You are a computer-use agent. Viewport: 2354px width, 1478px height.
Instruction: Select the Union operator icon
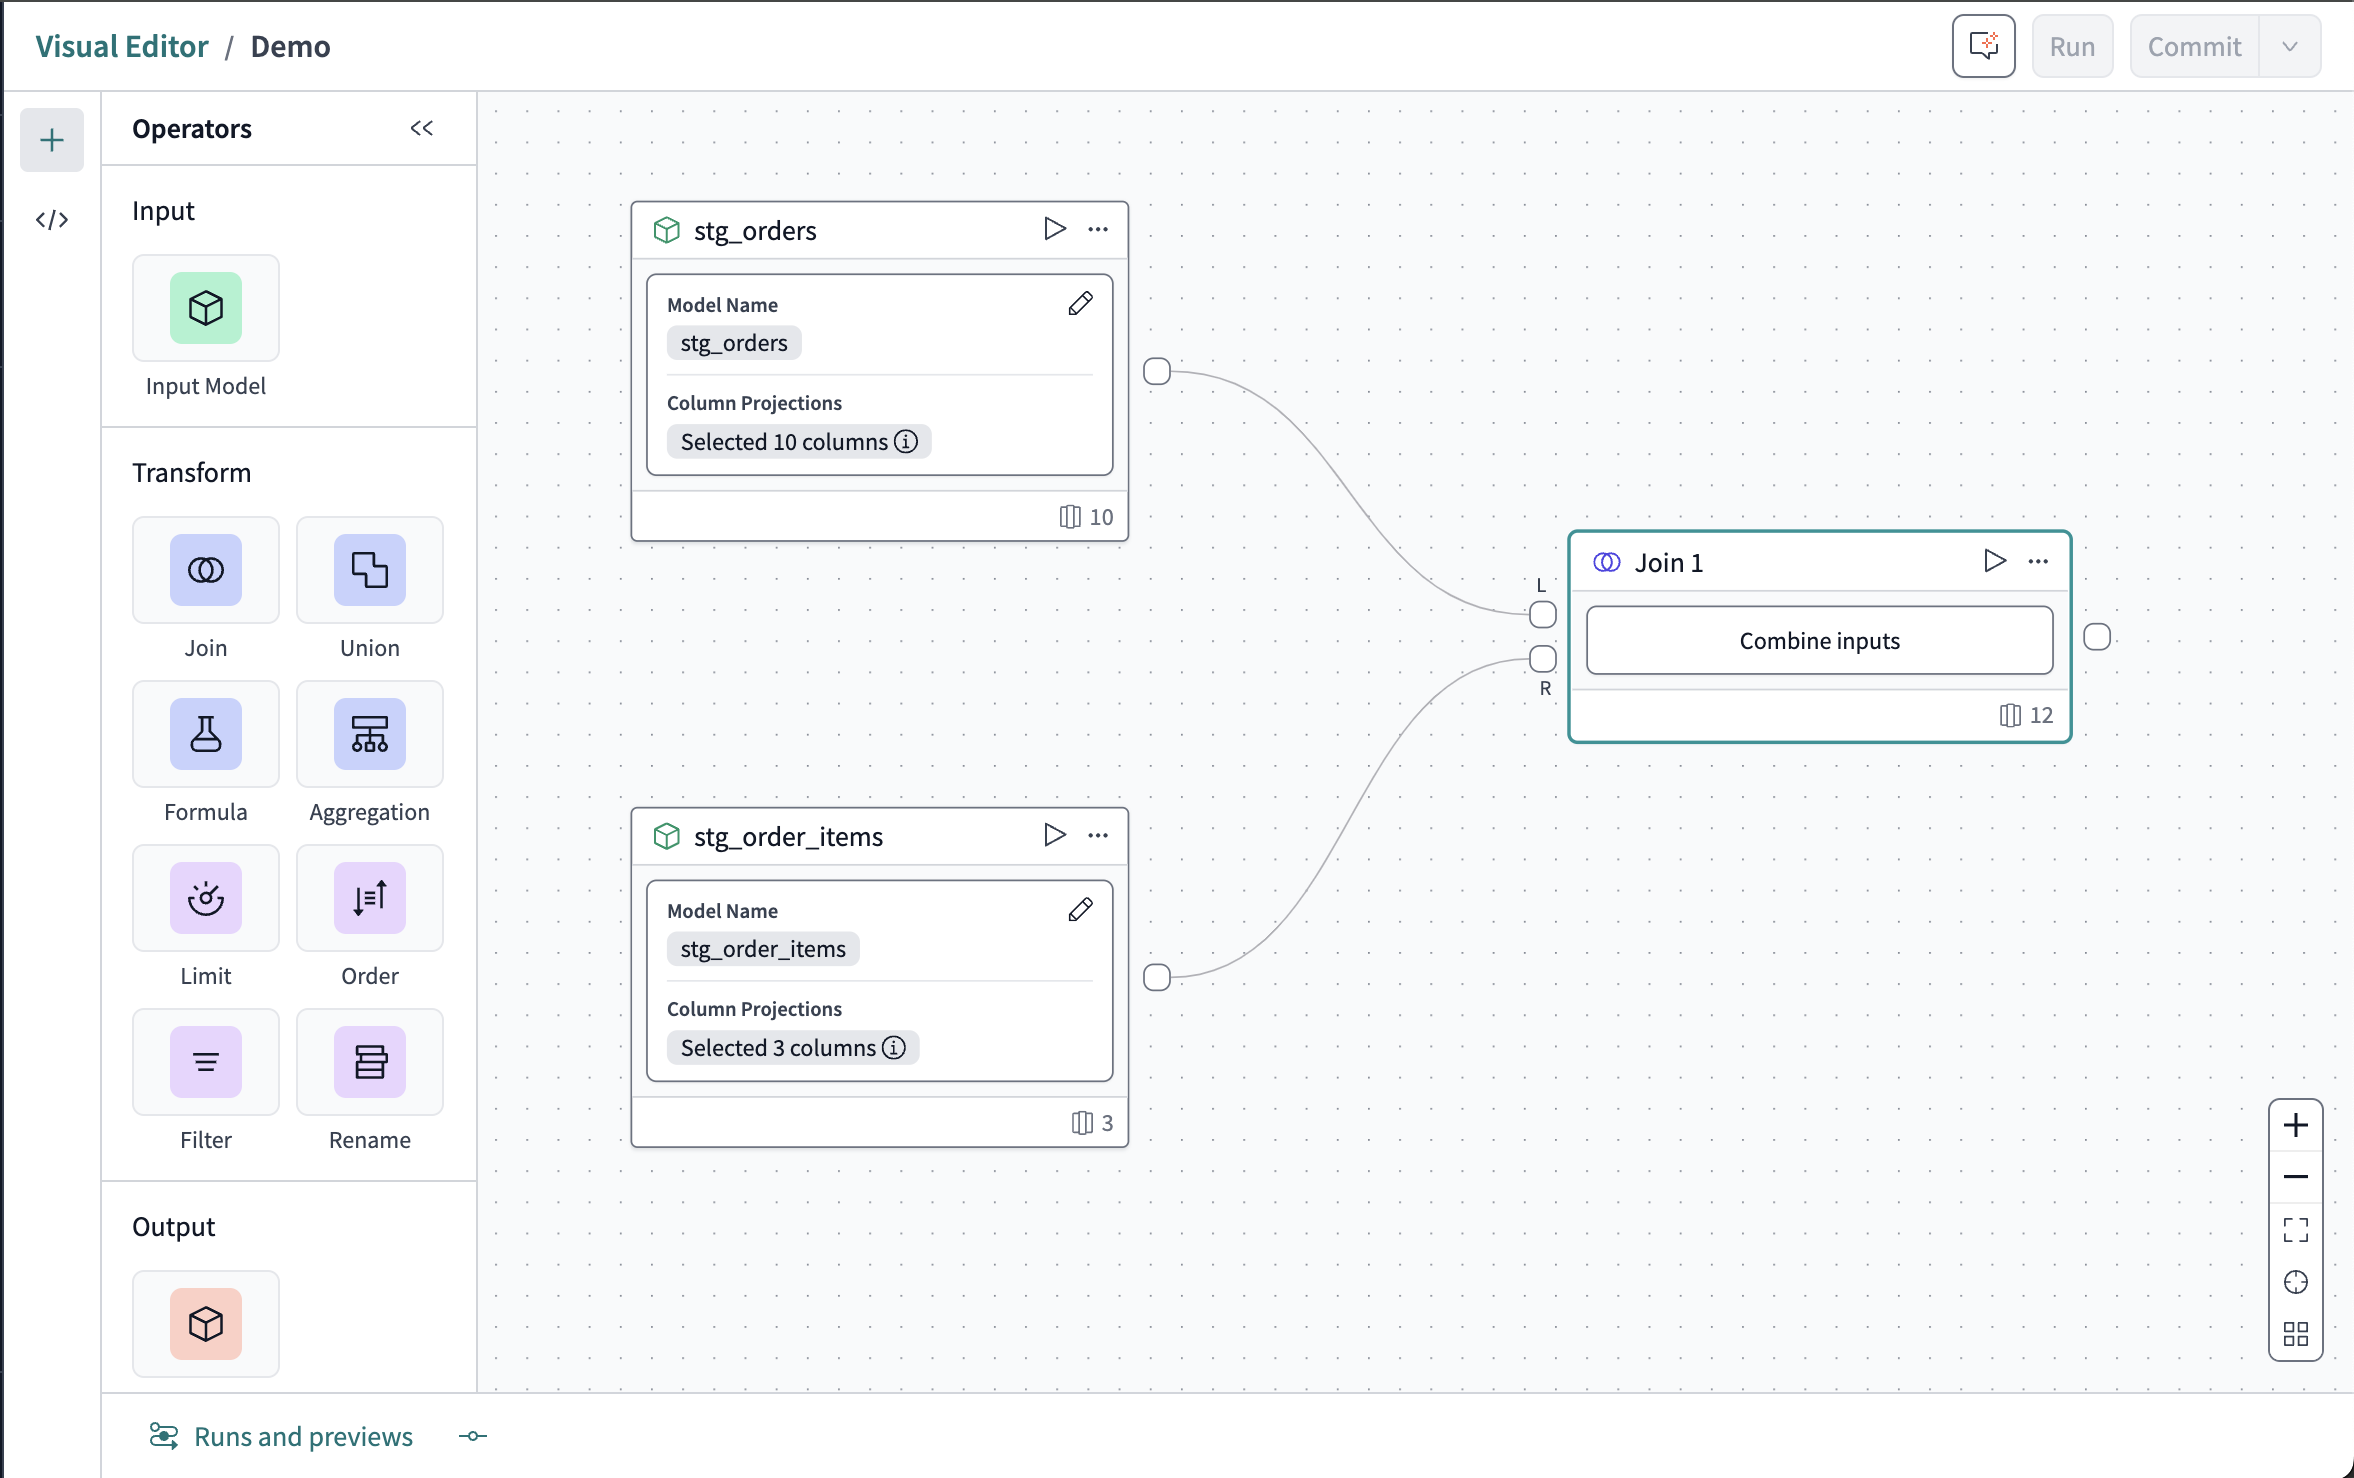(x=369, y=570)
